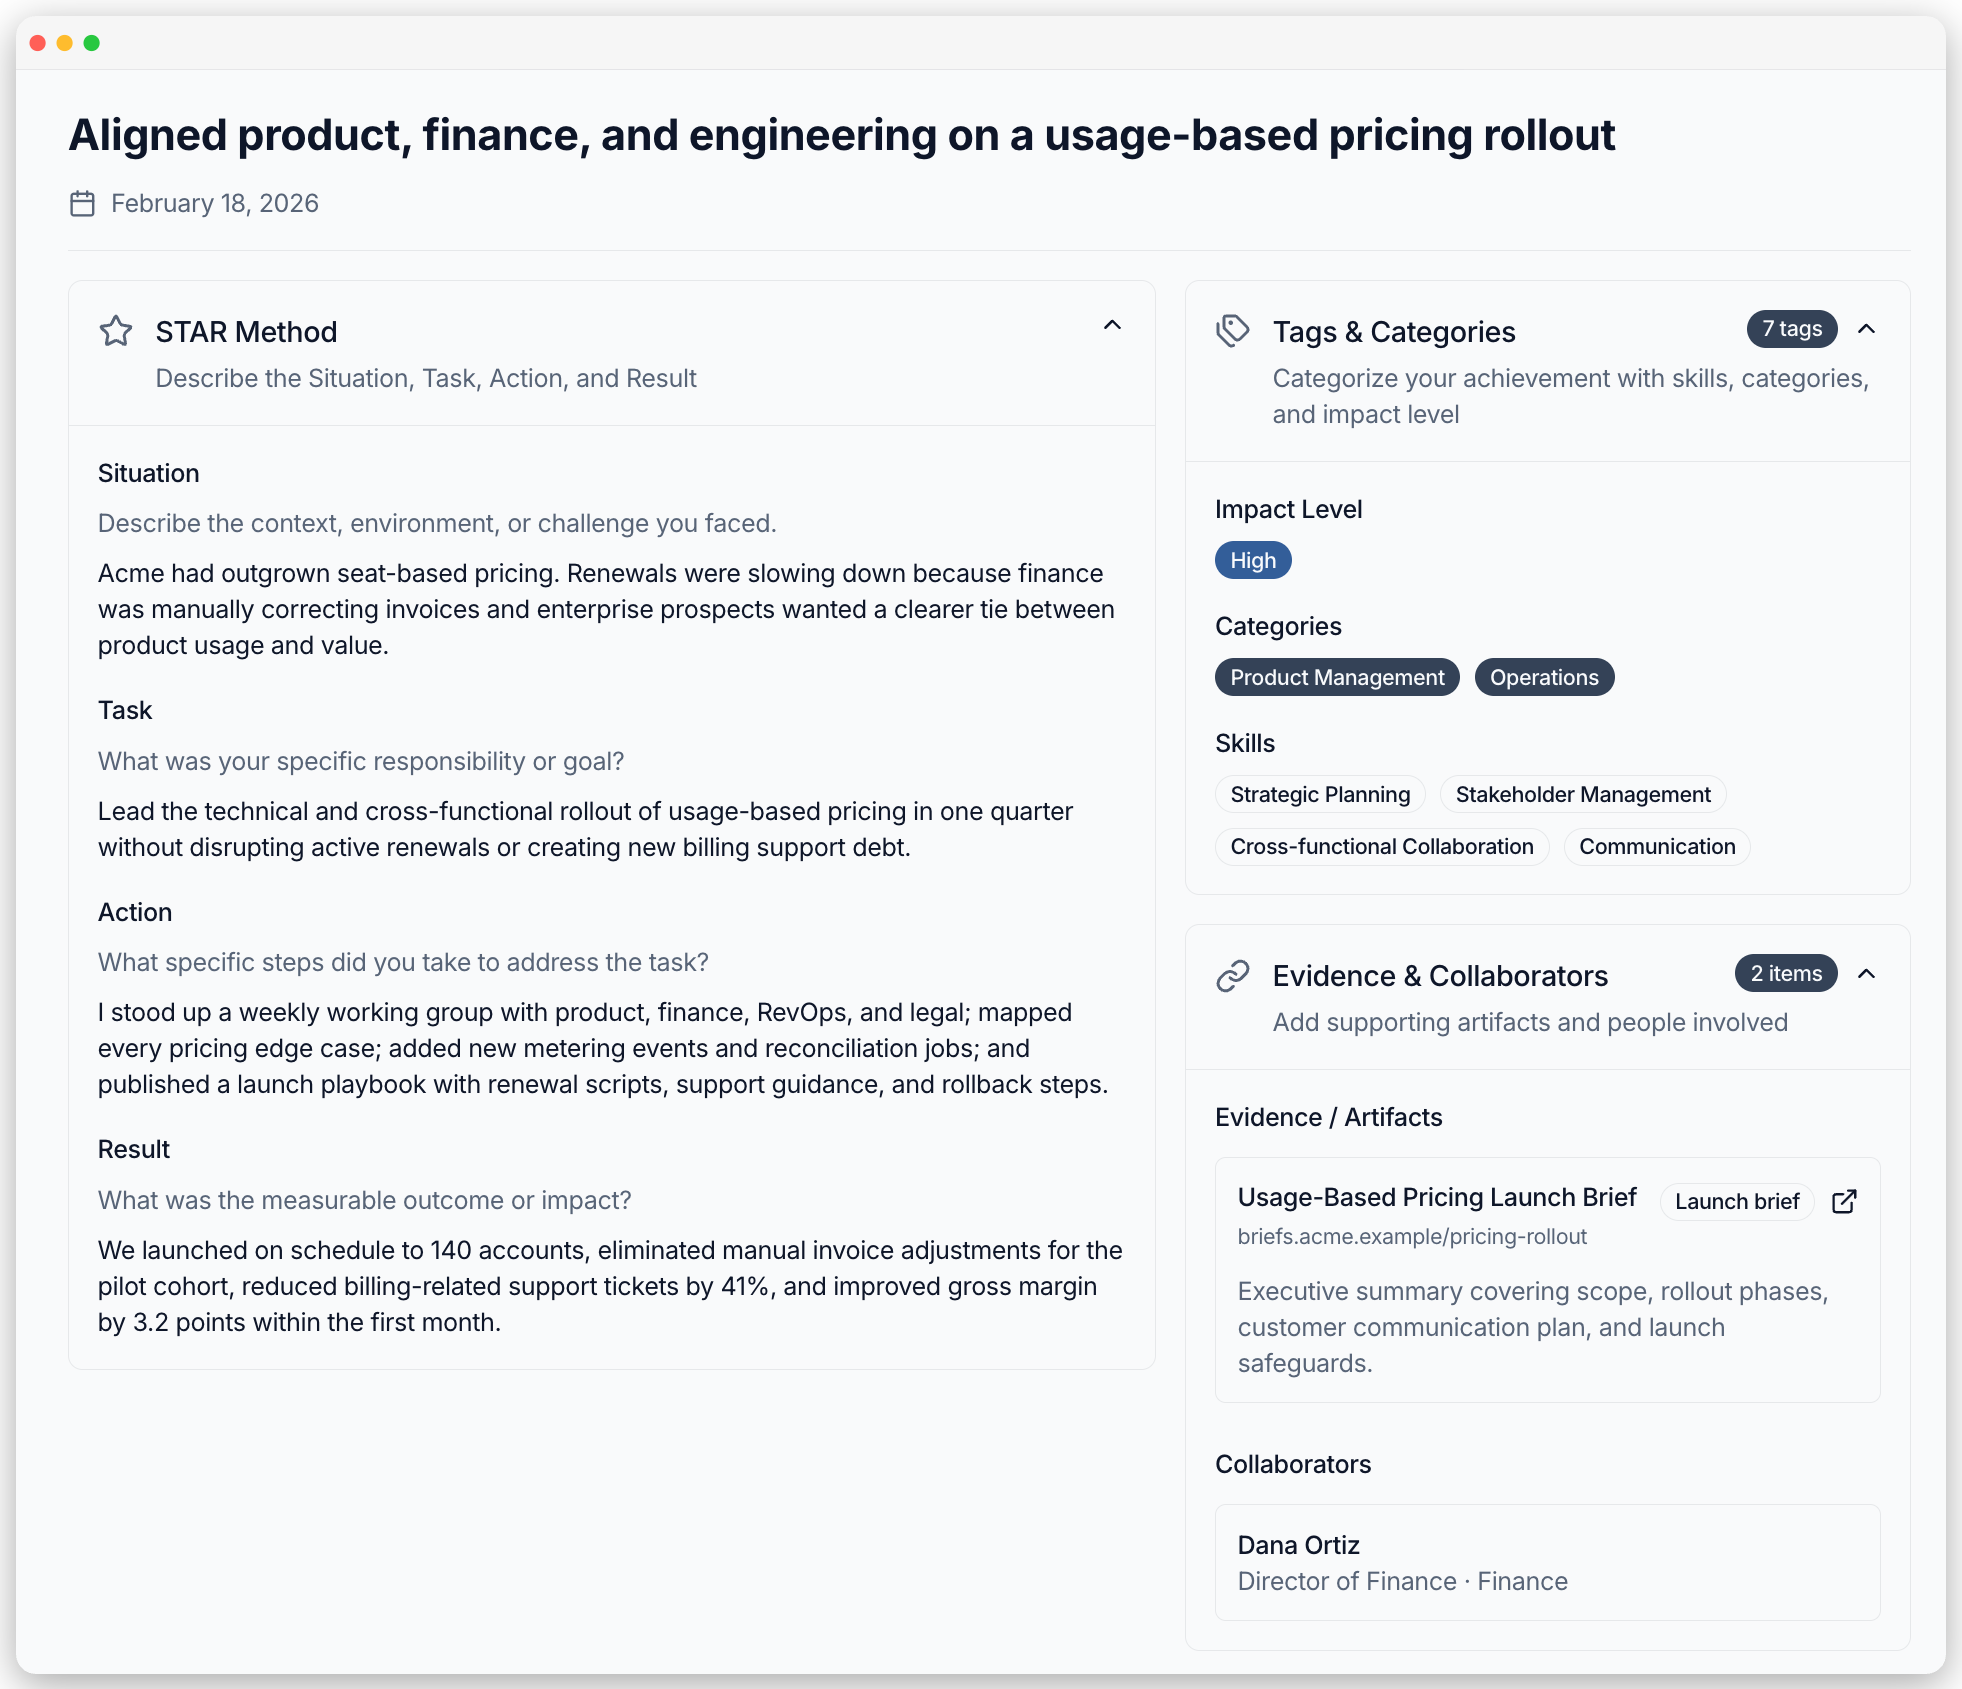Click the star icon beside STAR Method
This screenshot has width=1962, height=1689.
point(116,331)
